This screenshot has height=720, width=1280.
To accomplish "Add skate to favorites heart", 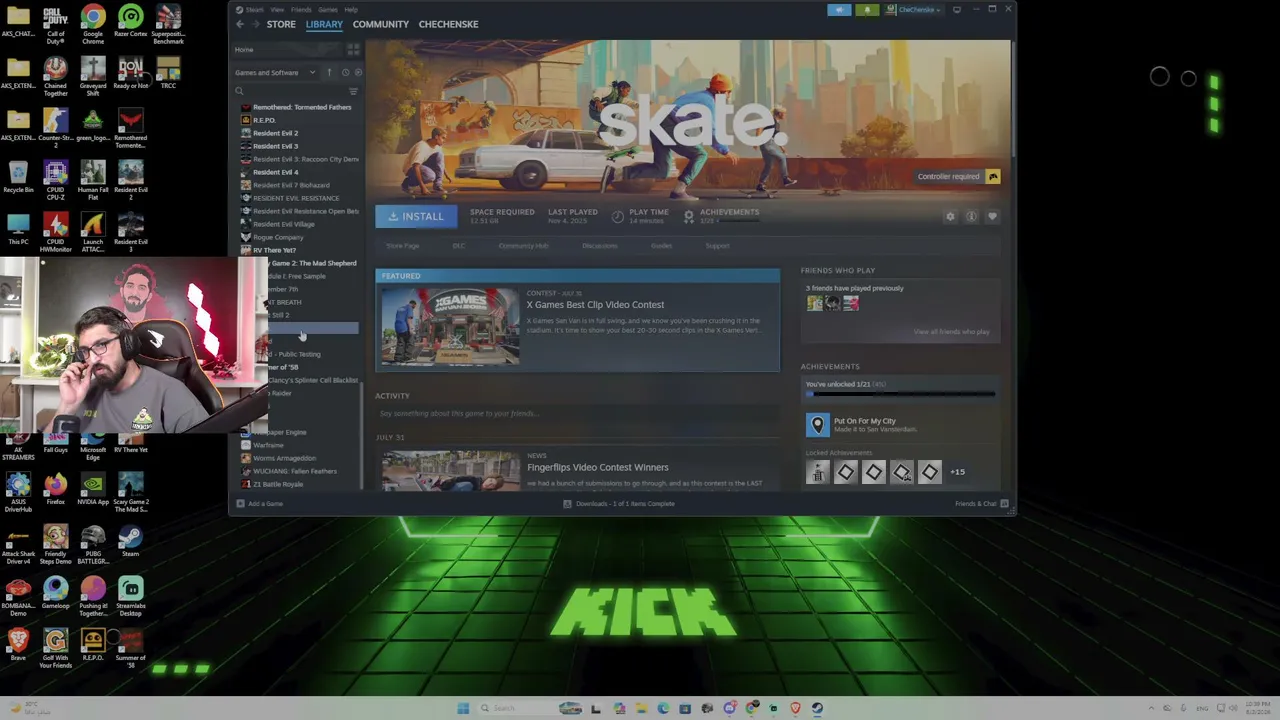I will (992, 216).
